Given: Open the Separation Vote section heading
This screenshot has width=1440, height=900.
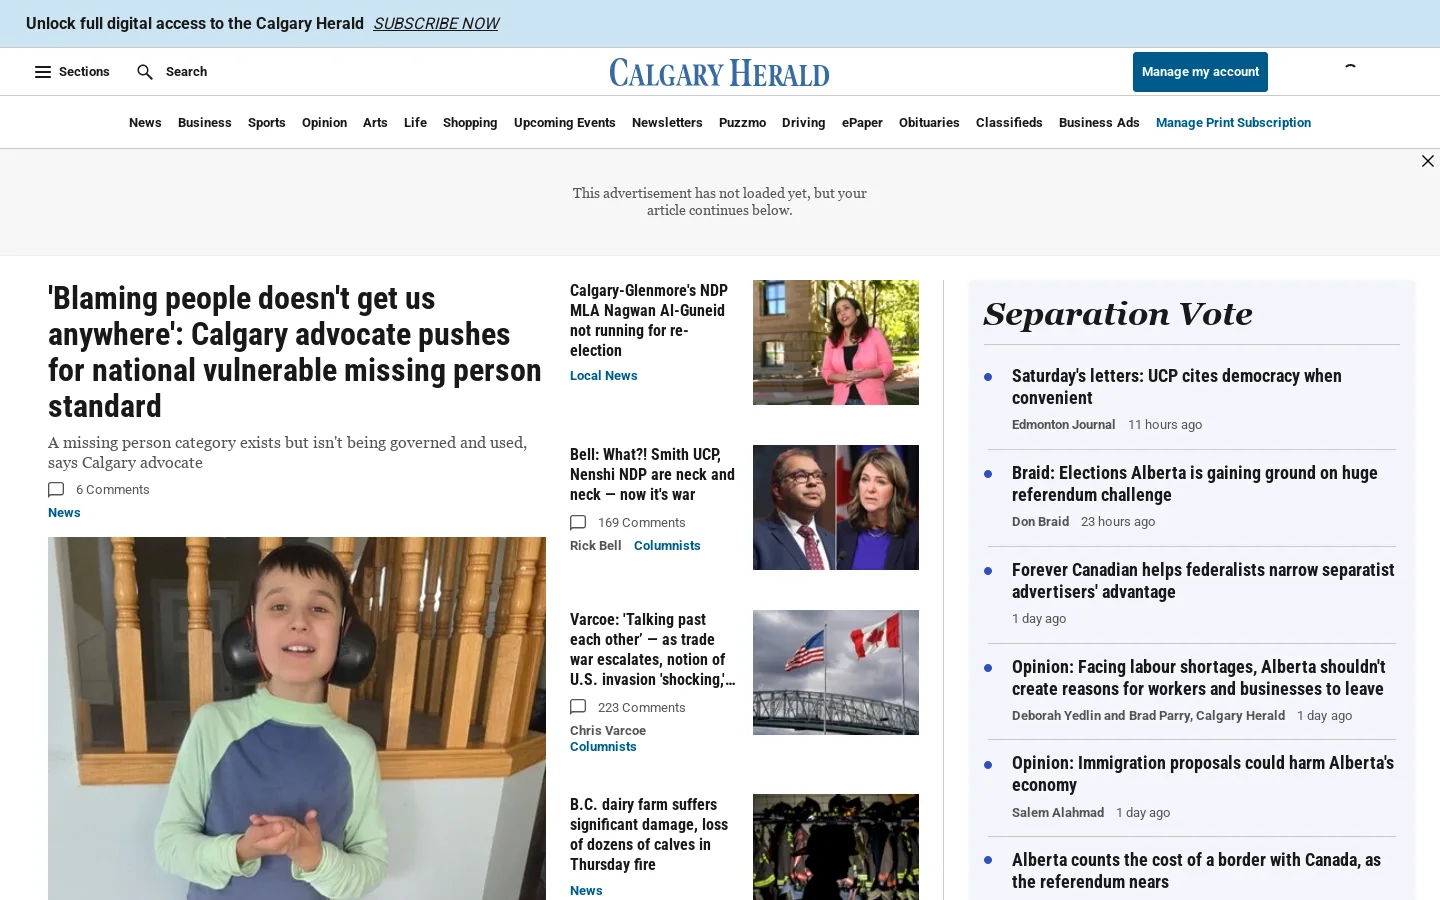Looking at the screenshot, I should [1118, 314].
